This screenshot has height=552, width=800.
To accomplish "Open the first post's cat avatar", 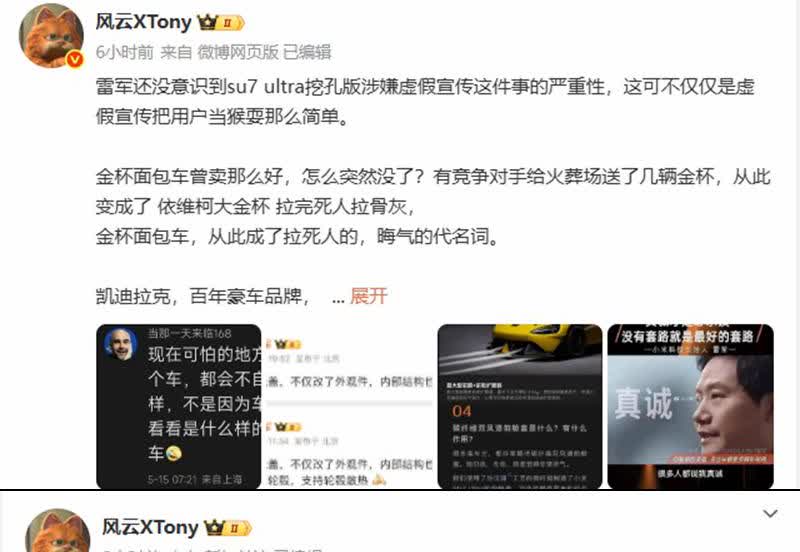I will coord(51,36).
